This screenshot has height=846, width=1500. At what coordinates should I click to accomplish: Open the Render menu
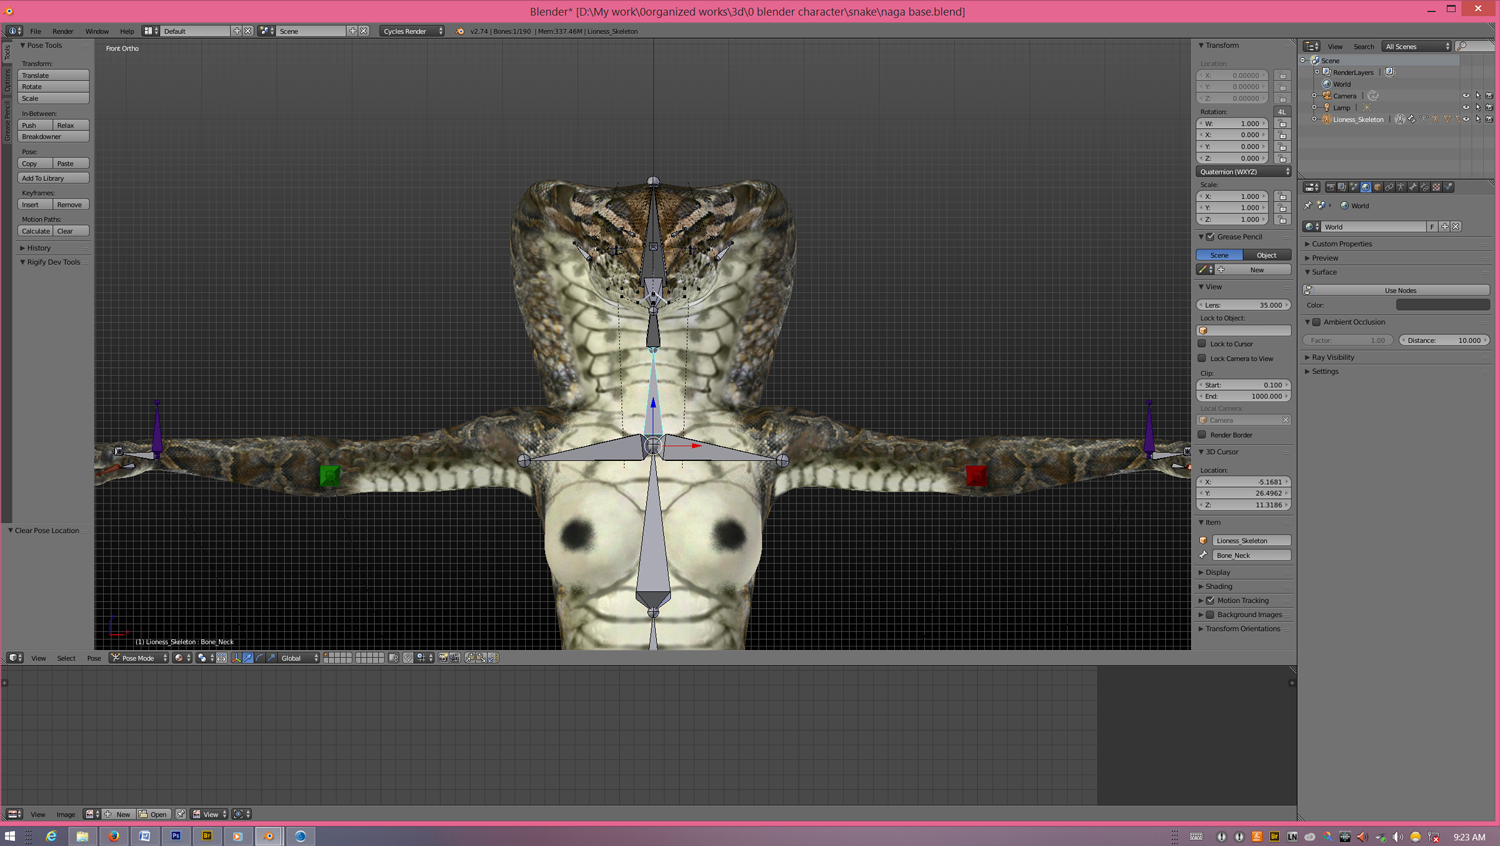point(62,31)
